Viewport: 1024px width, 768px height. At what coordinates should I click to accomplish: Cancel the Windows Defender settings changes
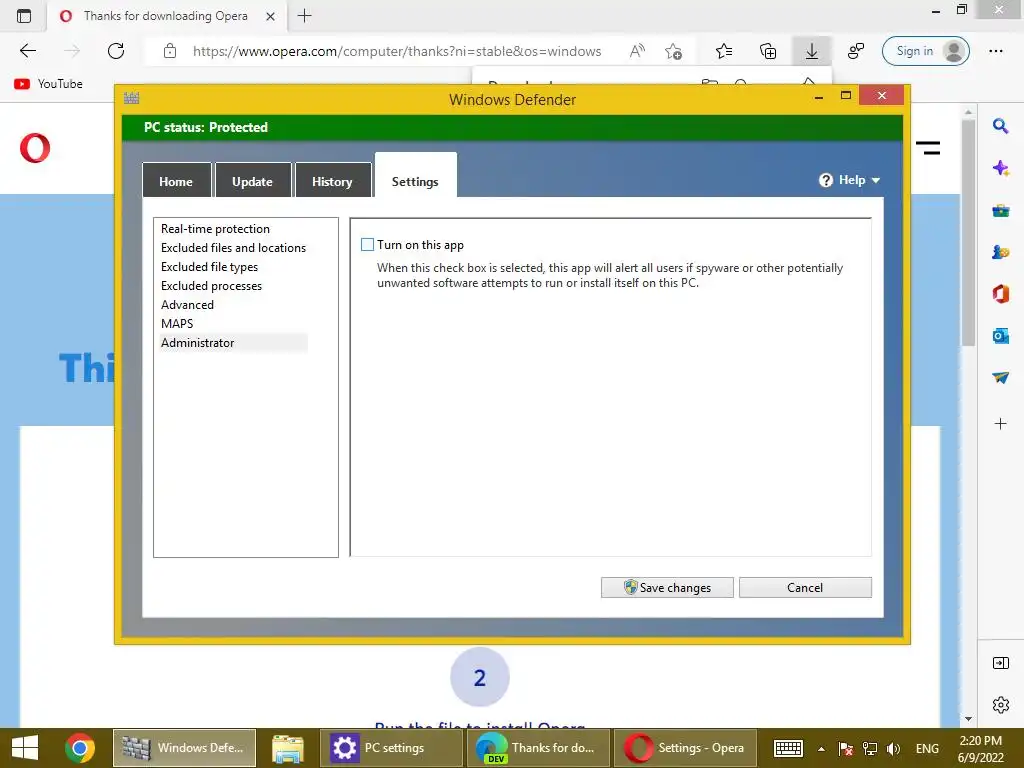[805, 587]
